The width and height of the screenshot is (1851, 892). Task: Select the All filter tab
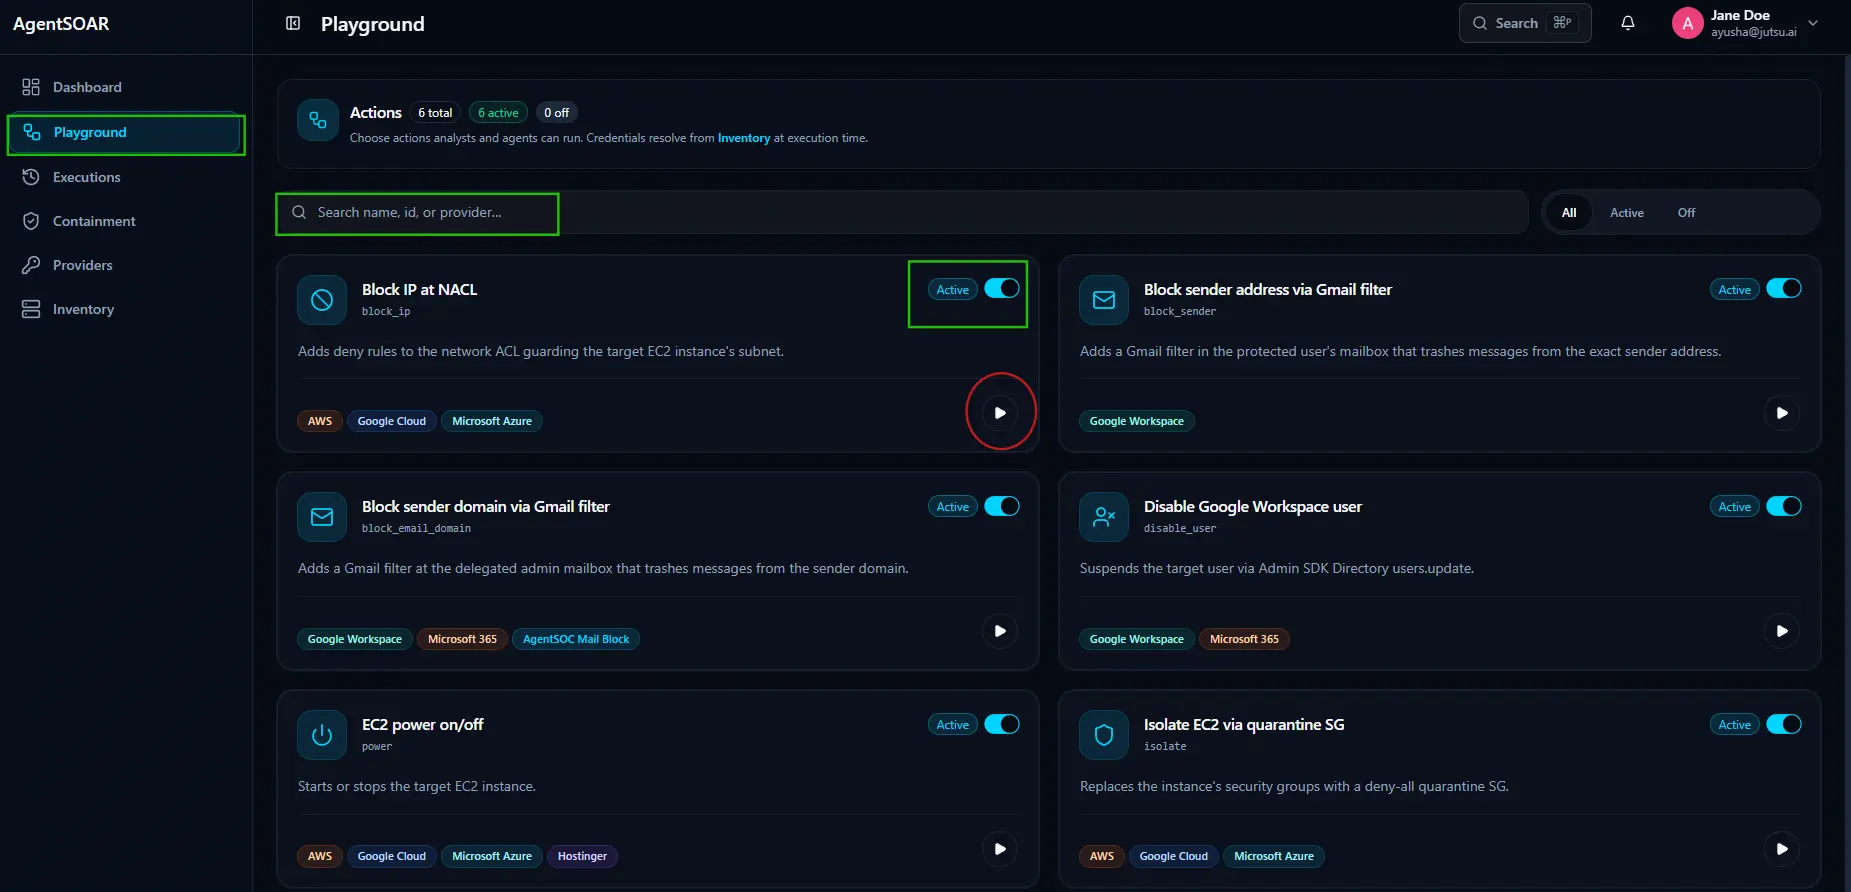1569,212
